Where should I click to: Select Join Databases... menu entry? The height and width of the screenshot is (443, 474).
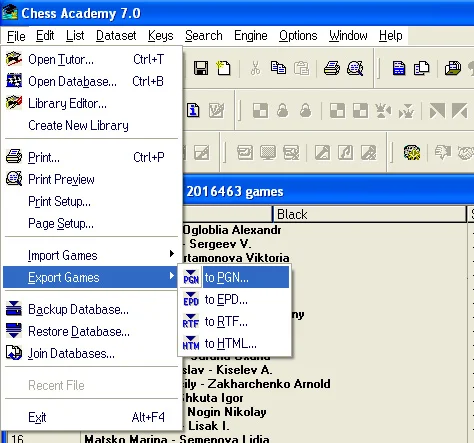[91, 353]
